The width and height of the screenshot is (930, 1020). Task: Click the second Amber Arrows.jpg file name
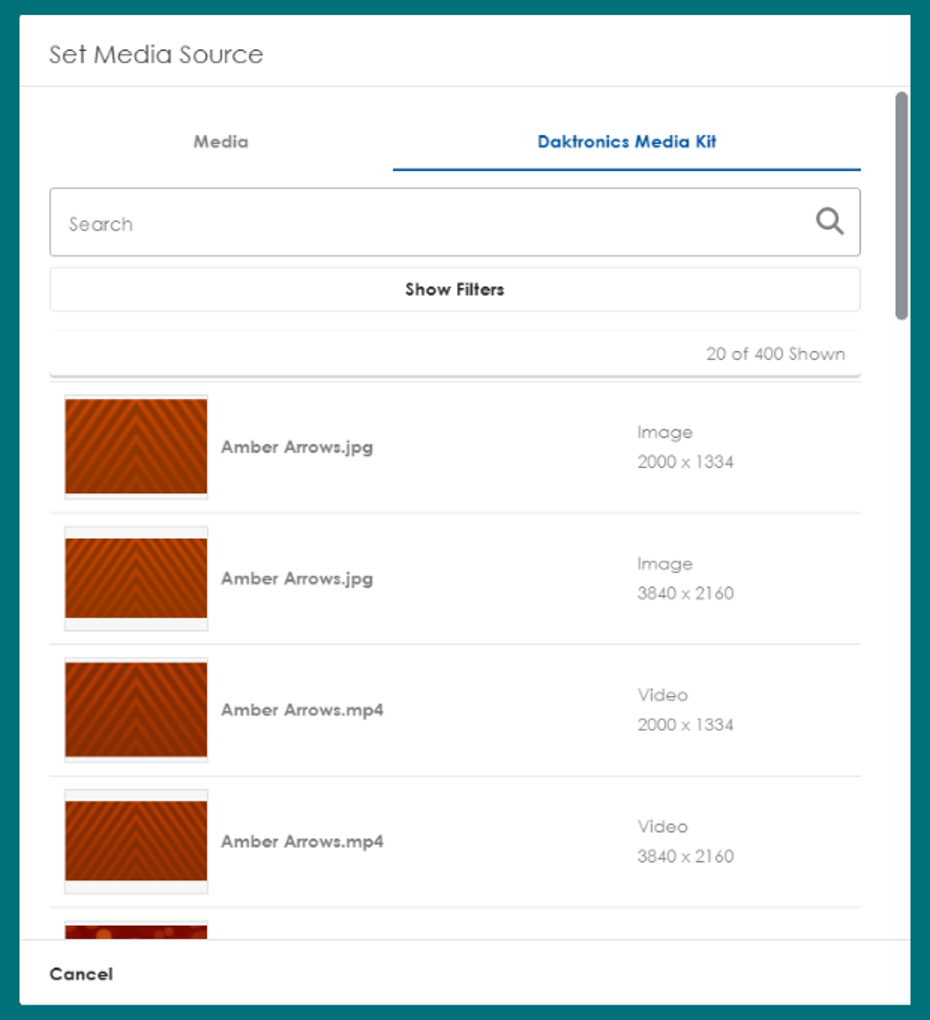click(x=297, y=579)
